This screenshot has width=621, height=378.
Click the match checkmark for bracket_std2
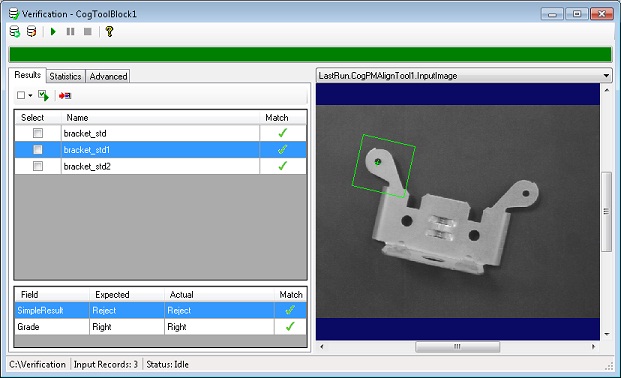282,166
